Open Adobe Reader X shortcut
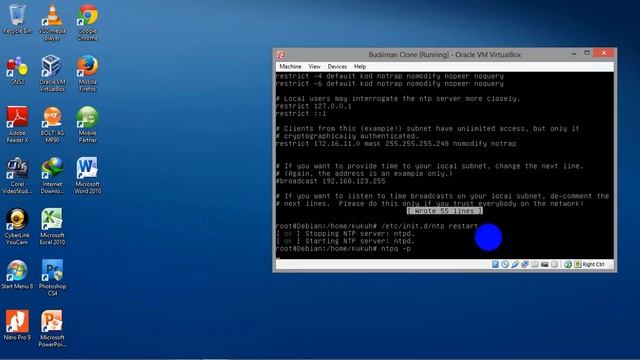 (x=17, y=124)
